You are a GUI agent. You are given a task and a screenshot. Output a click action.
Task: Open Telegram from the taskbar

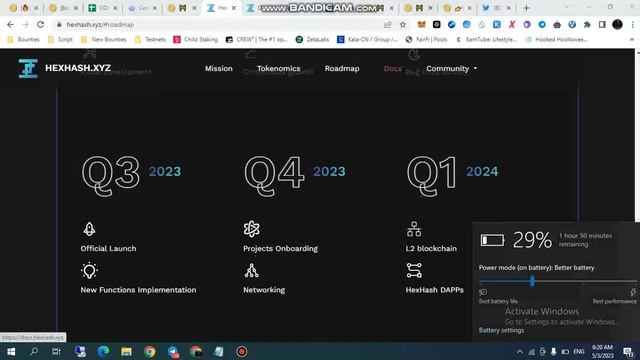coord(173,351)
